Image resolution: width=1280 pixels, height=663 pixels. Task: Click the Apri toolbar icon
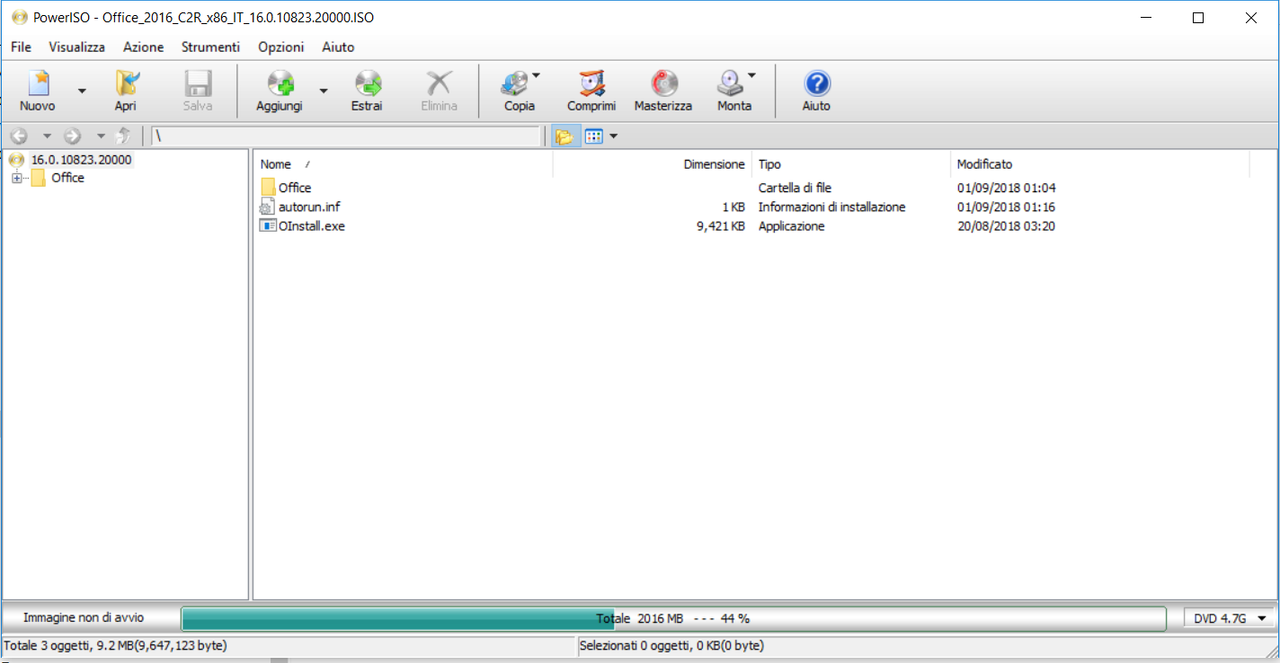(x=126, y=84)
